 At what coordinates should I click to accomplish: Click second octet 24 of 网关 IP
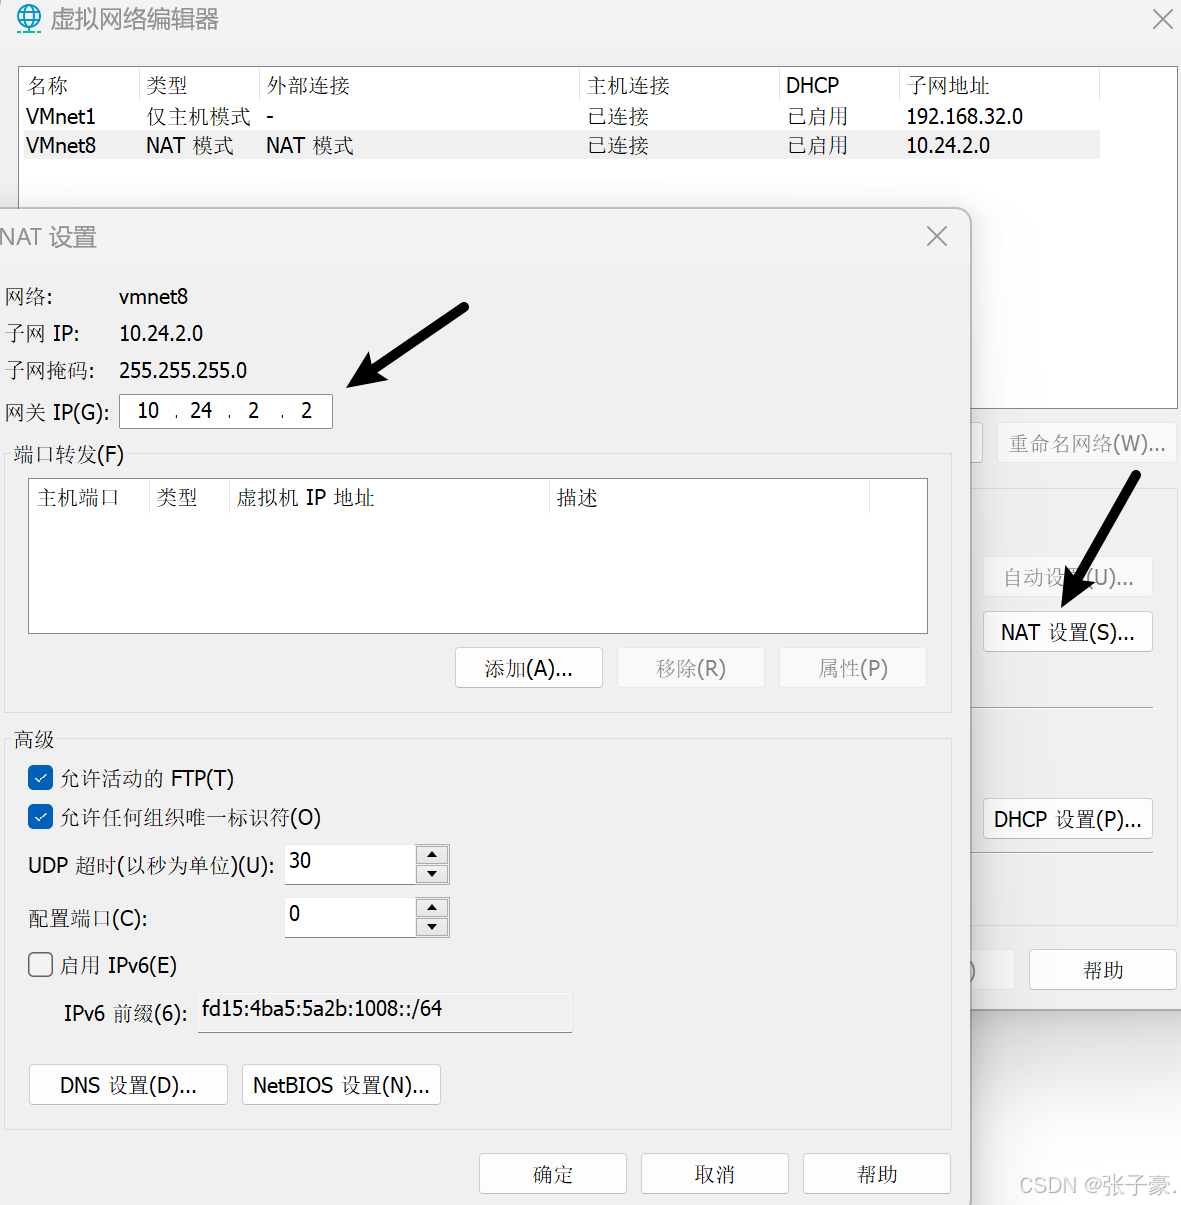tap(201, 411)
